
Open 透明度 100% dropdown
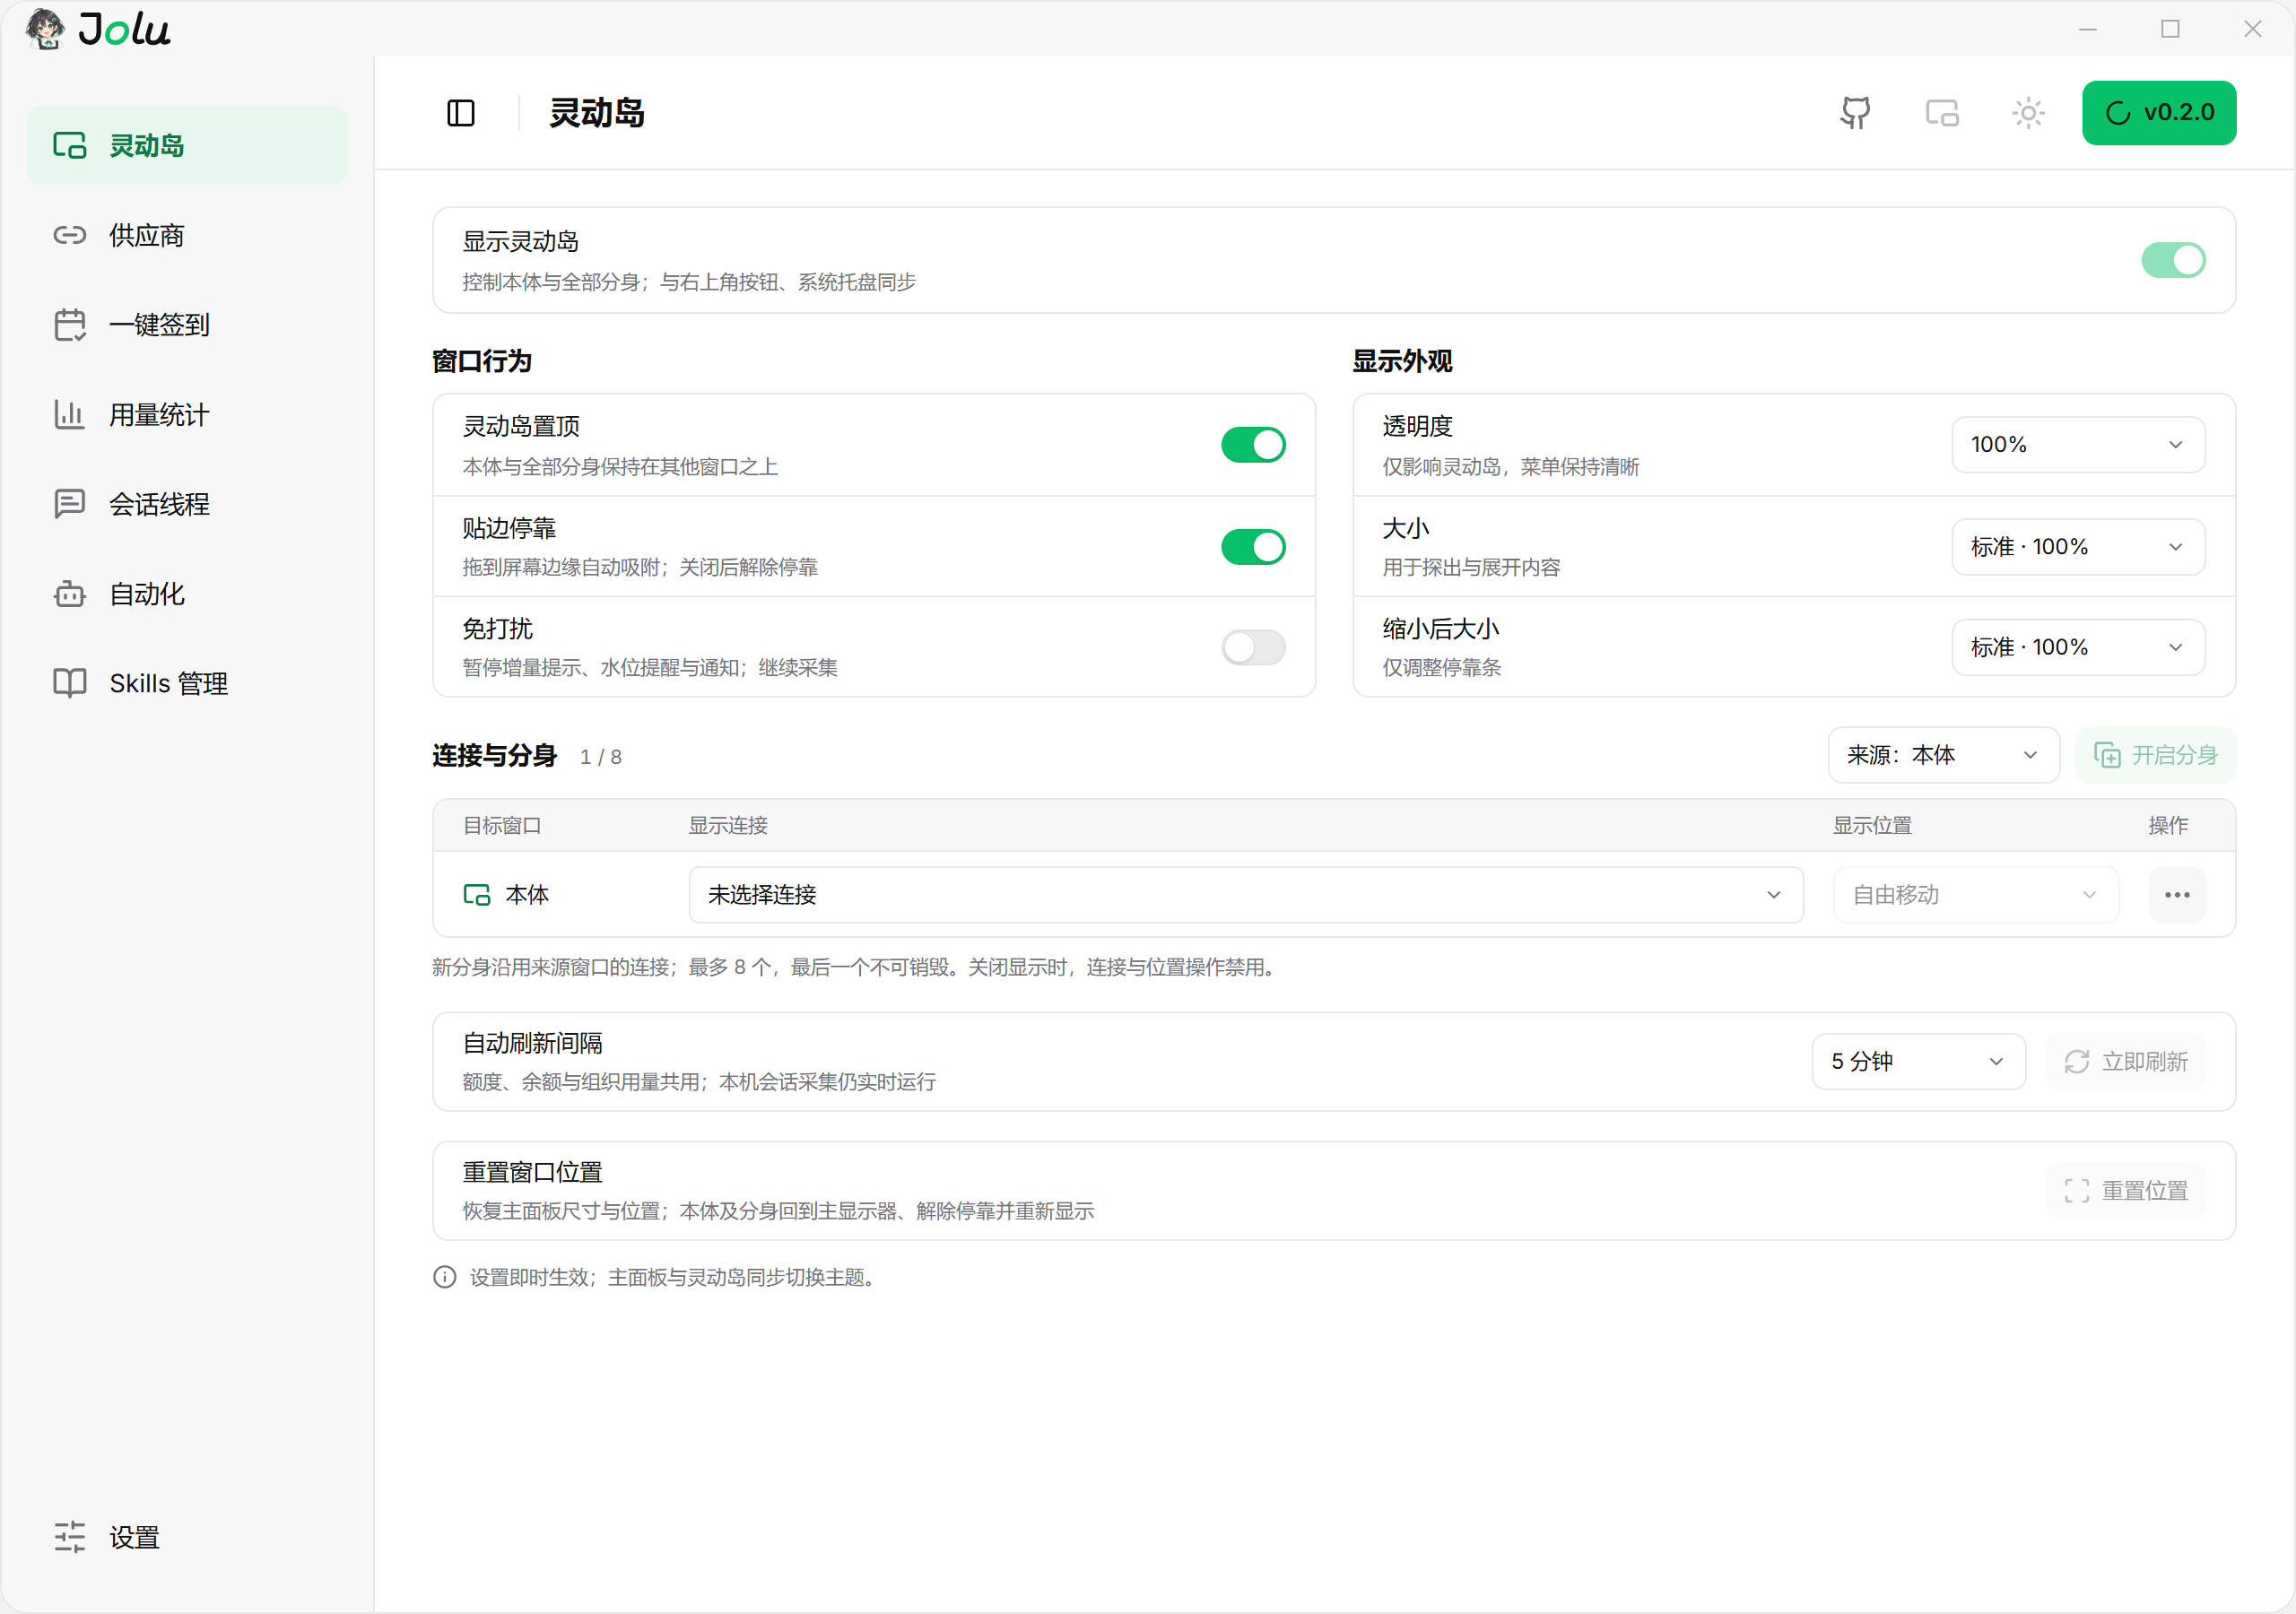tap(2078, 445)
